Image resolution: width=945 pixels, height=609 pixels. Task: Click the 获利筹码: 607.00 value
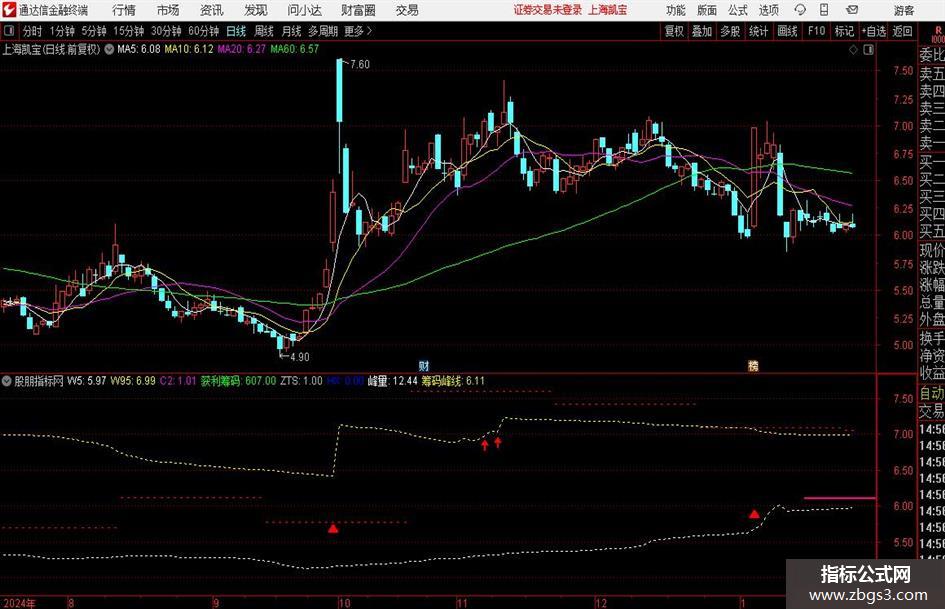coord(238,381)
